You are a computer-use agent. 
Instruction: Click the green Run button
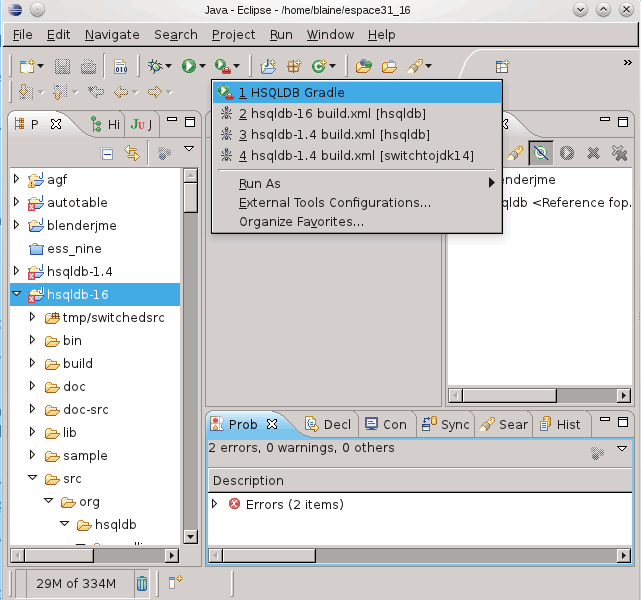[x=189, y=66]
